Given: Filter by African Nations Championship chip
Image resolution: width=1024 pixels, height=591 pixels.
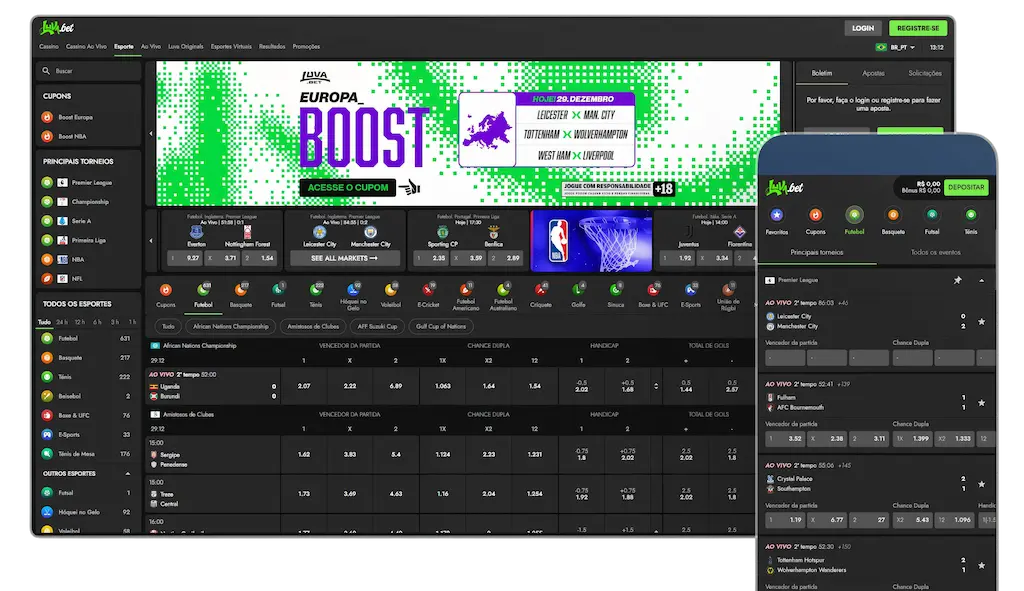Looking at the screenshot, I should click(x=231, y=327).
